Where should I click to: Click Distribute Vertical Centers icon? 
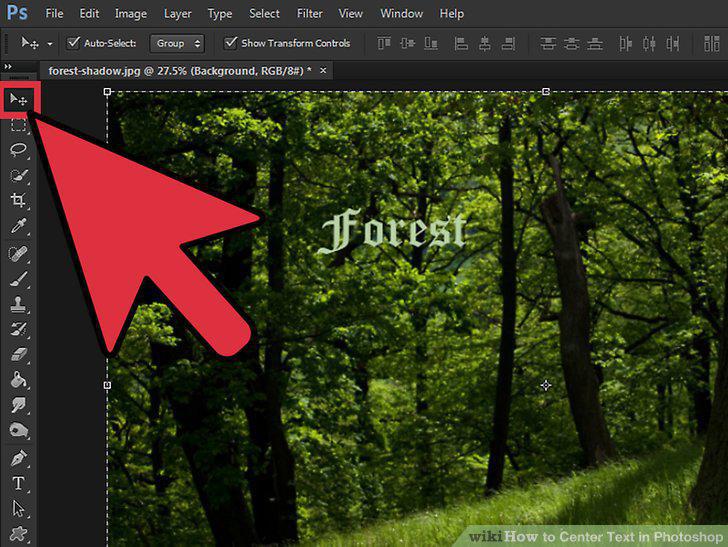572,43
